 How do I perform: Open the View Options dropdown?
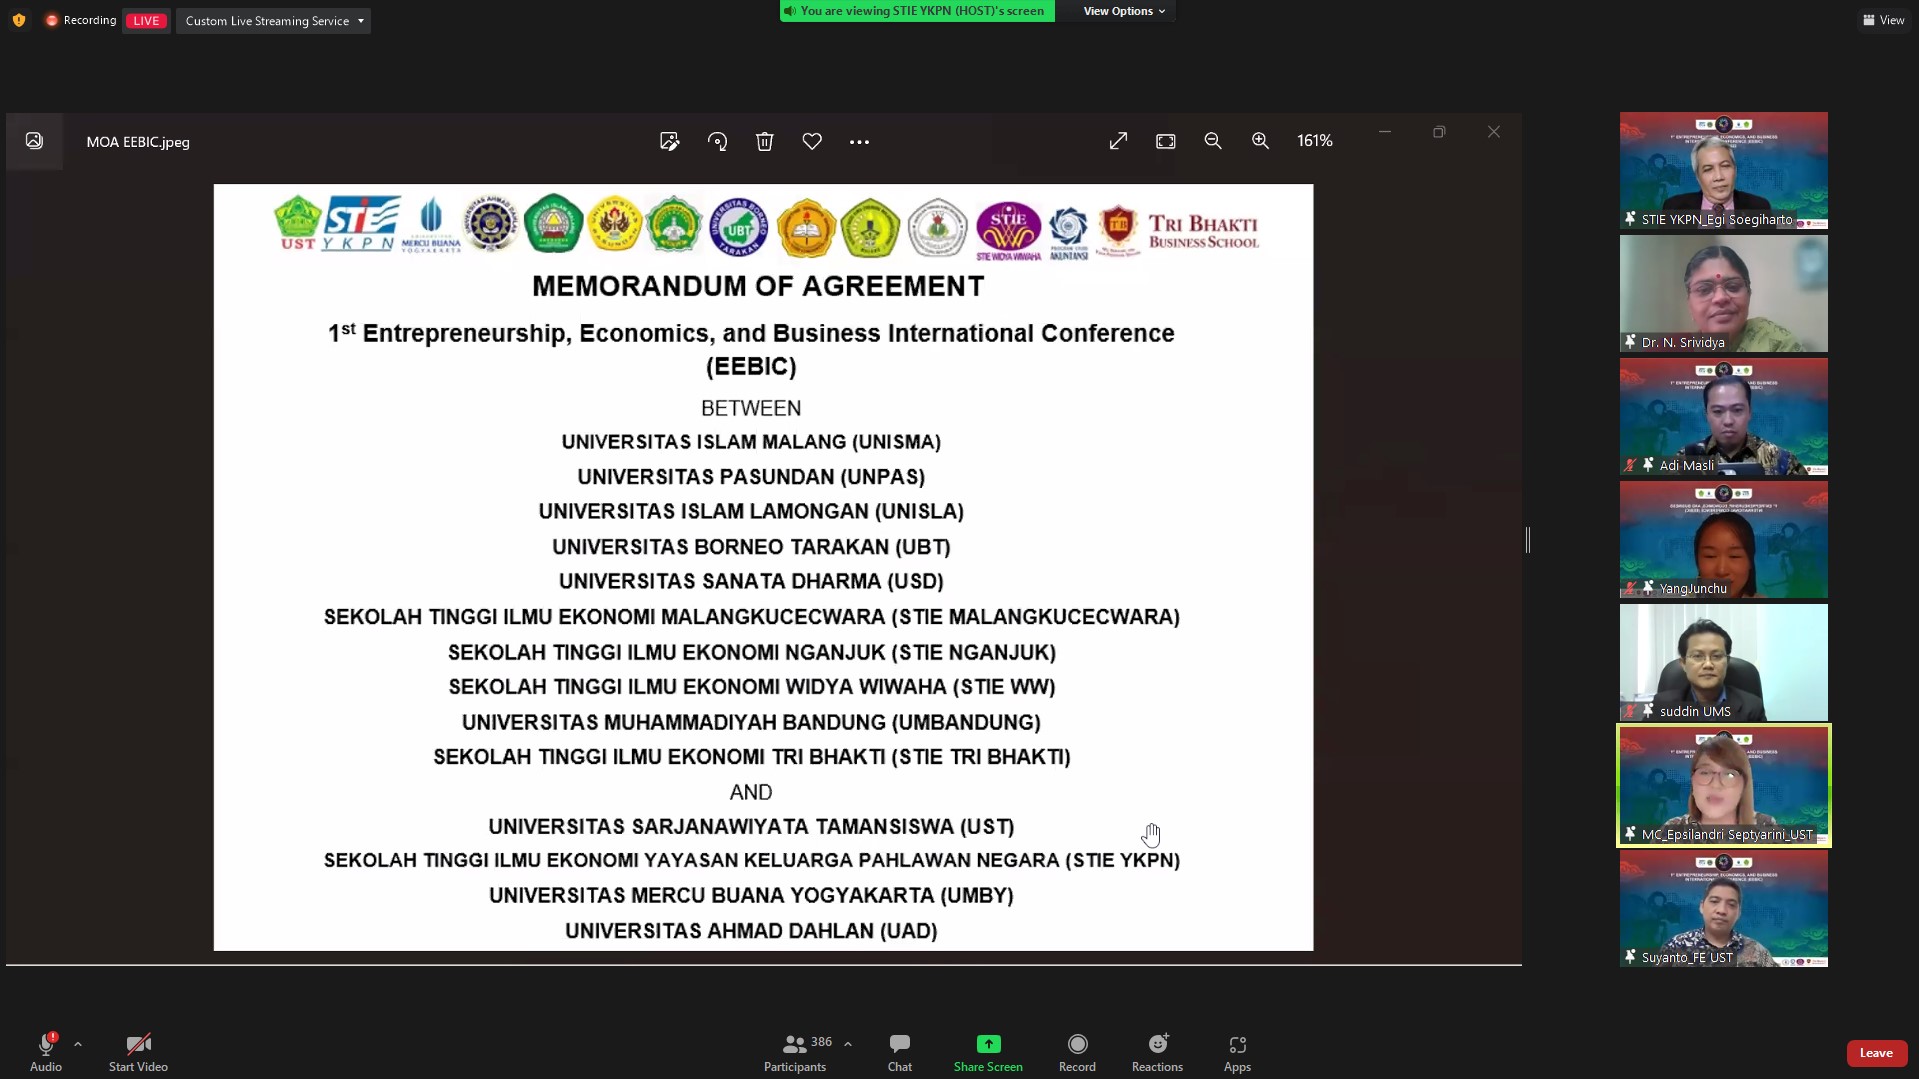tap(1124, 11)
